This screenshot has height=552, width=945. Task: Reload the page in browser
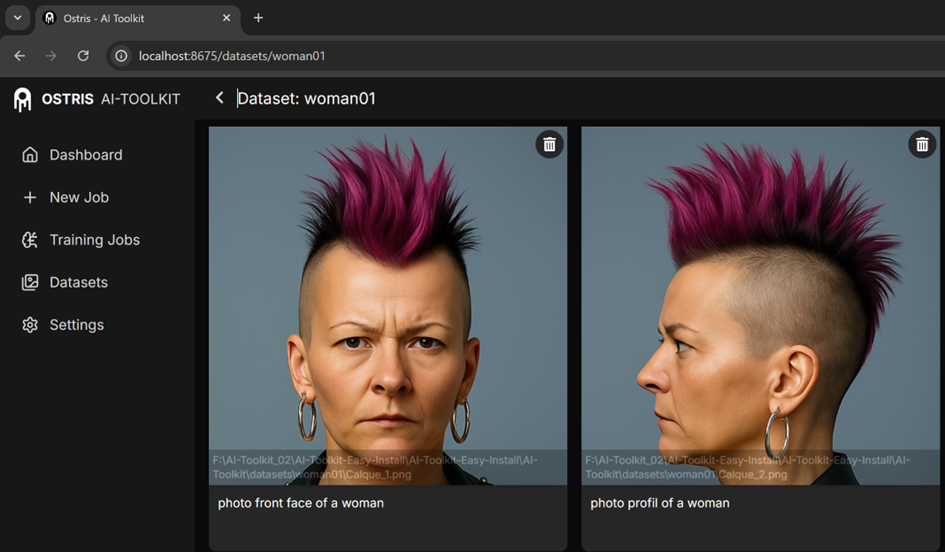point(83,56)
